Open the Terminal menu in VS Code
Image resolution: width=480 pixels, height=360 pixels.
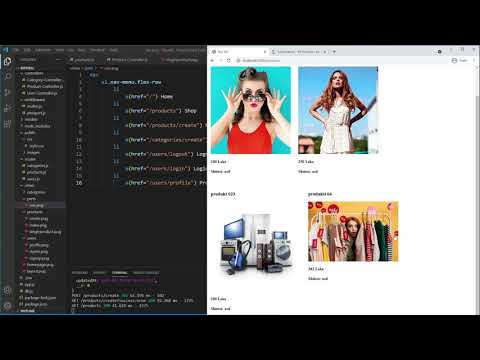point(97,50)
